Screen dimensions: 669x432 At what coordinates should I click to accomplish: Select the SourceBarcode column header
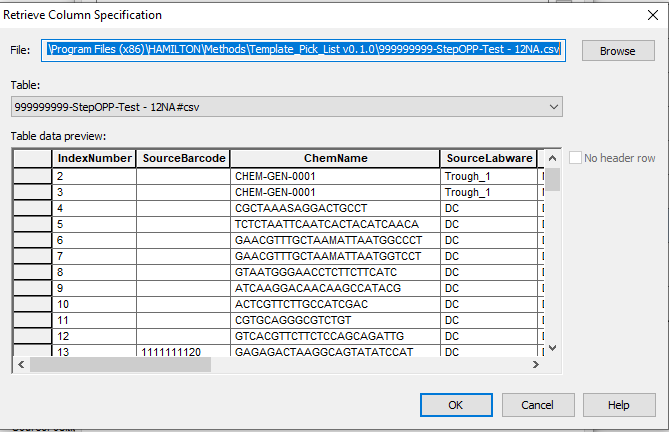pyautogui.click(x=184, y=158)
